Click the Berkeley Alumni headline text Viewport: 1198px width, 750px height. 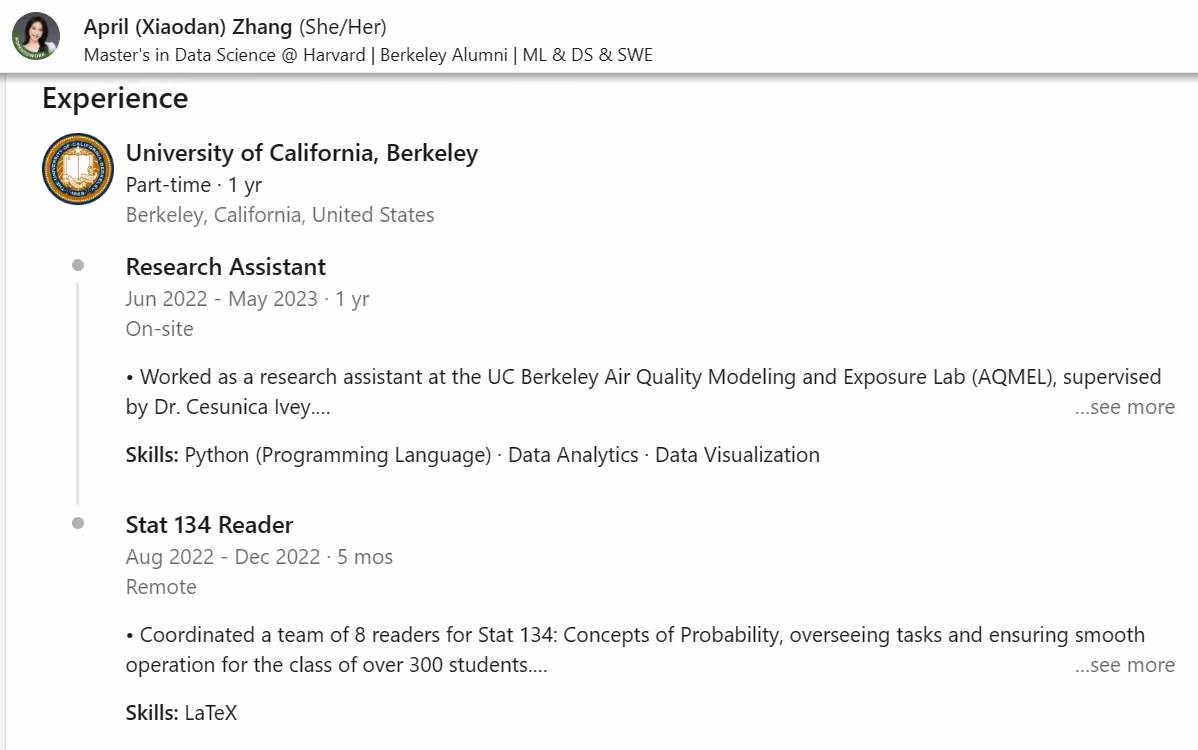pyautogui.click(x=443, y=55)
